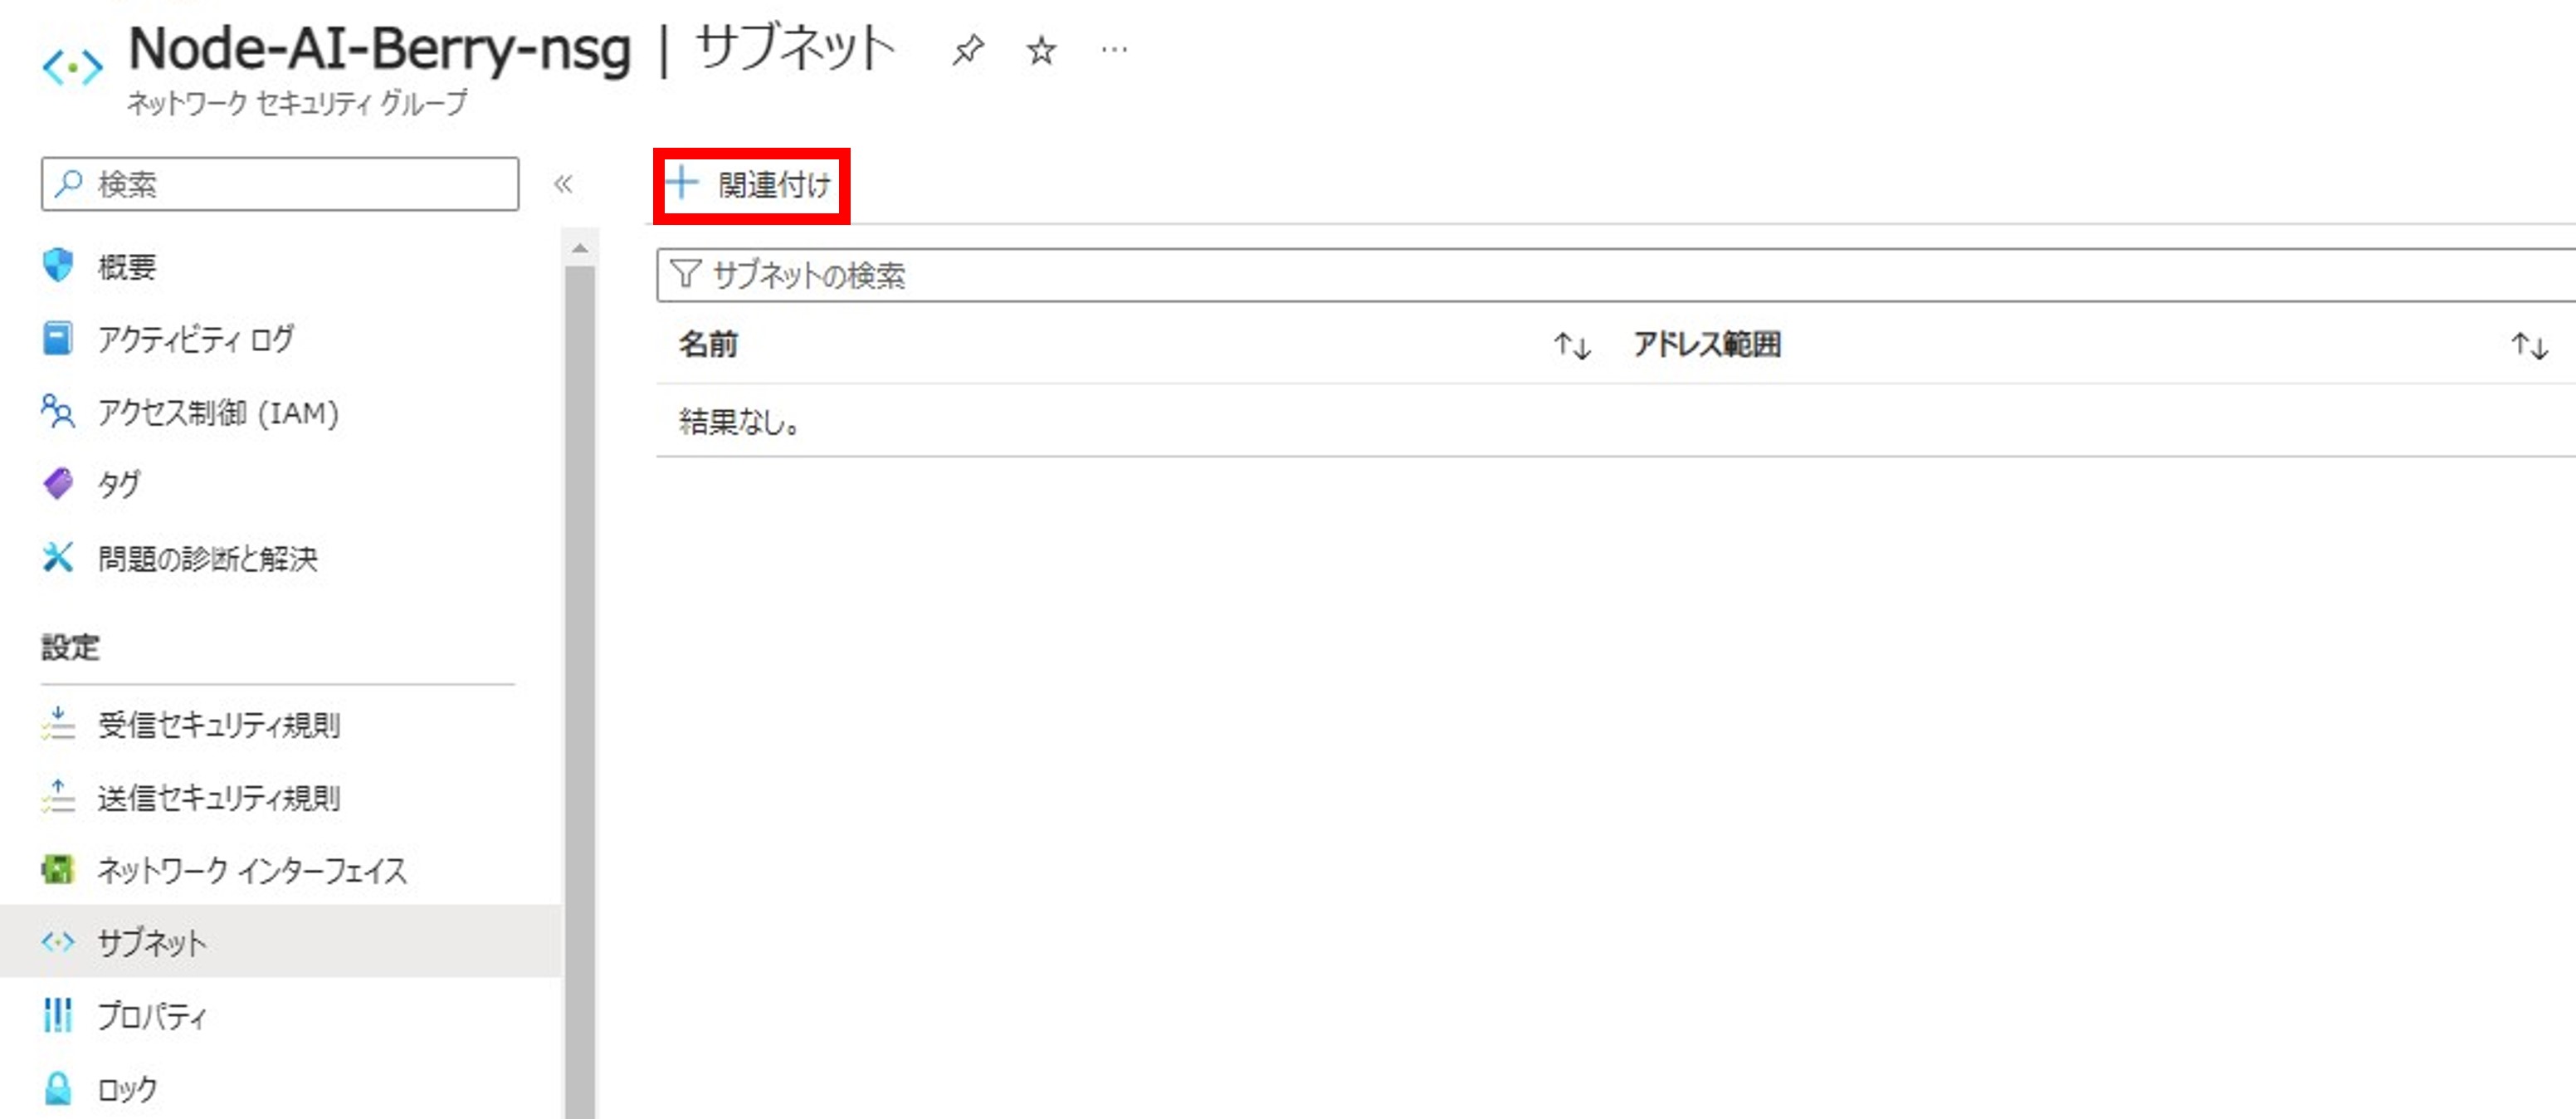
Task: Mark as favorite with the star icon
Action: 1041,50
